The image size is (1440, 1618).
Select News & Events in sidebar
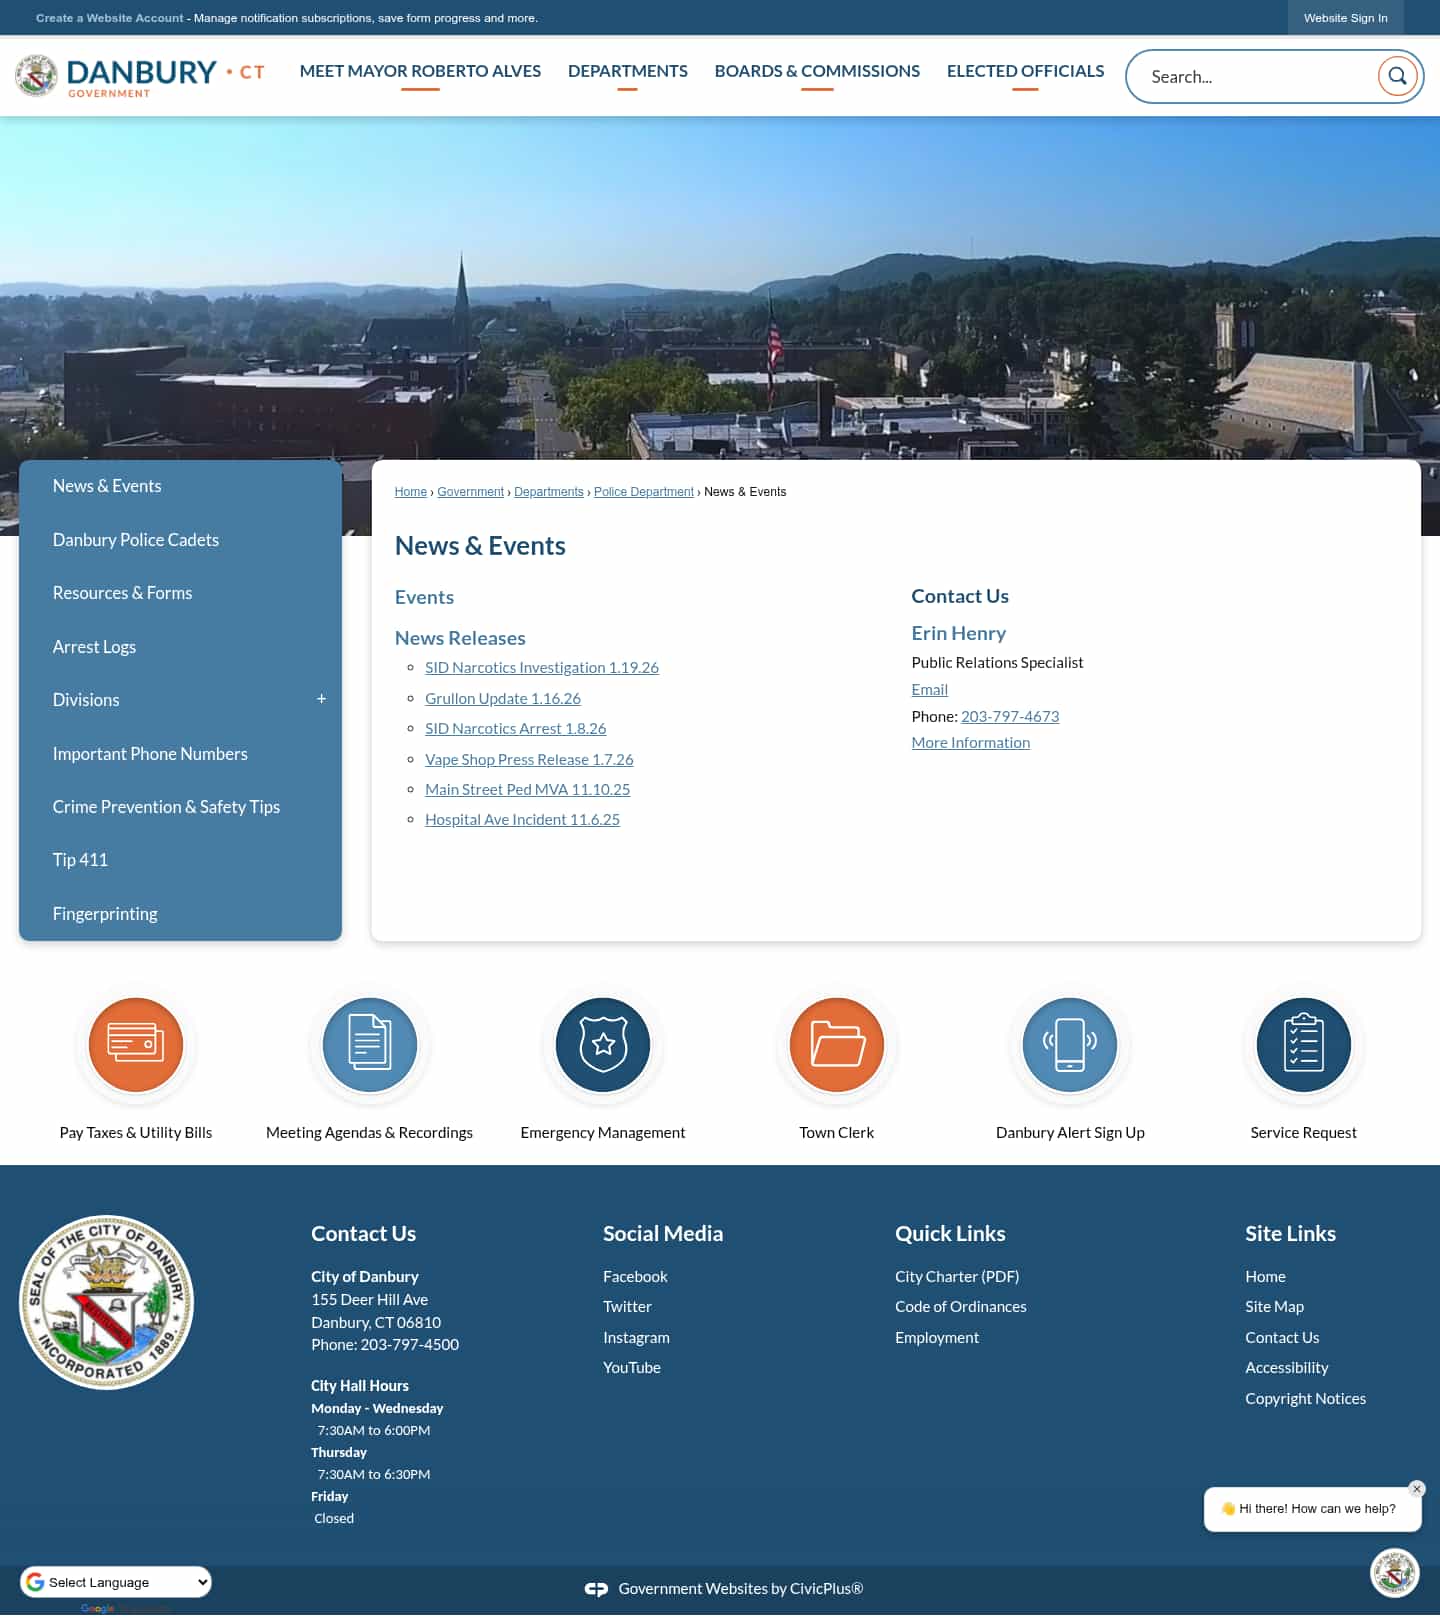coord(107,486)
